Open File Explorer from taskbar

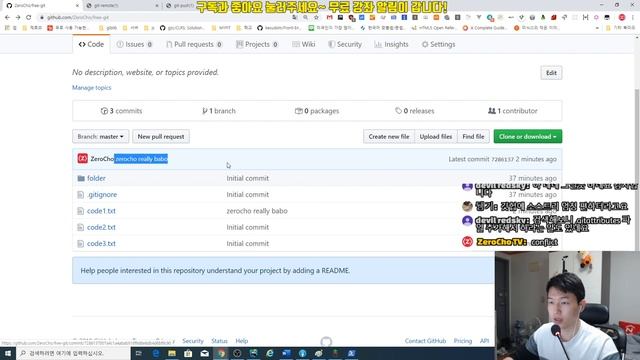click(x=172, y=353)
